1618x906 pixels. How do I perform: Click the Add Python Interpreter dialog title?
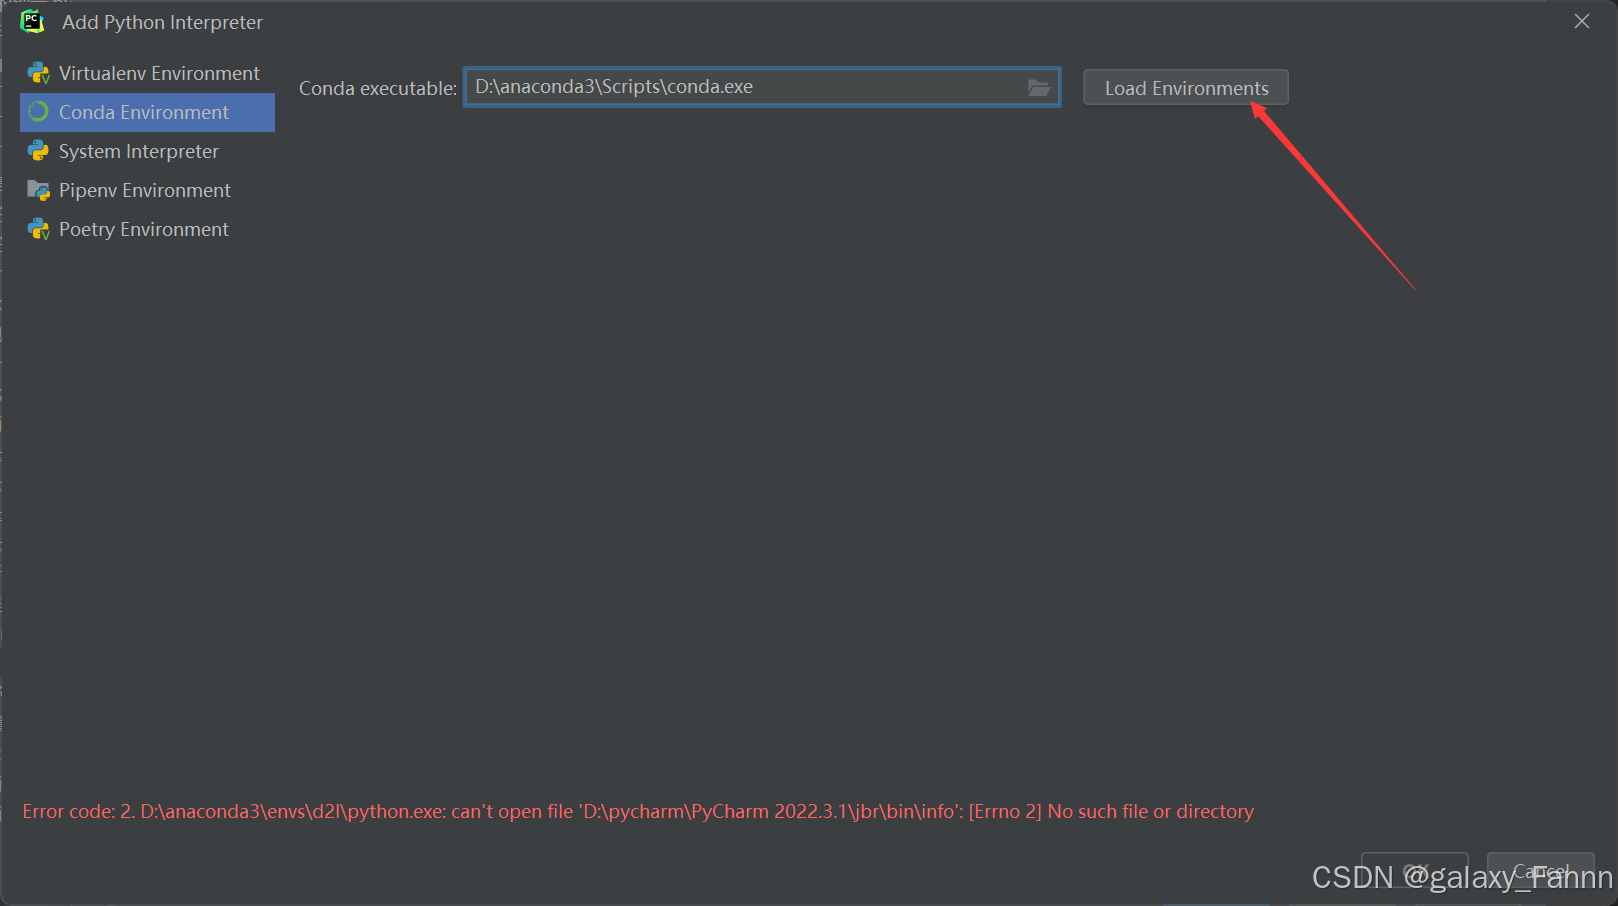(161, 21)
